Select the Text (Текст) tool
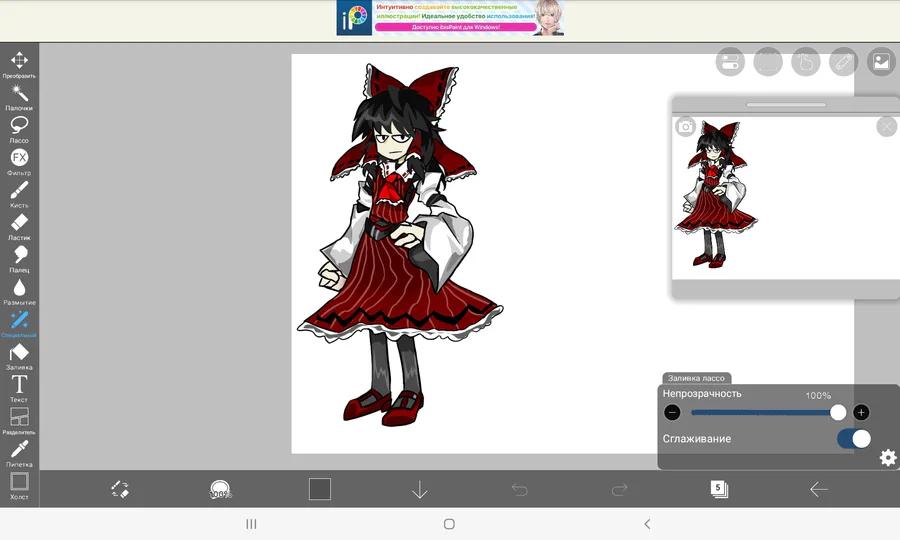This screenshot has width=900, height=540. tap(19, 389)
